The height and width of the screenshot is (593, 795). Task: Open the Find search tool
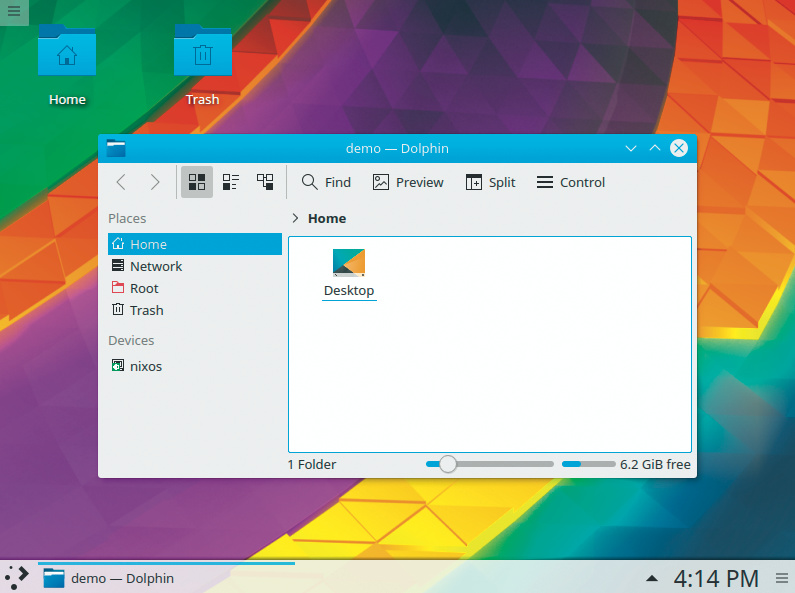[326, 182]
